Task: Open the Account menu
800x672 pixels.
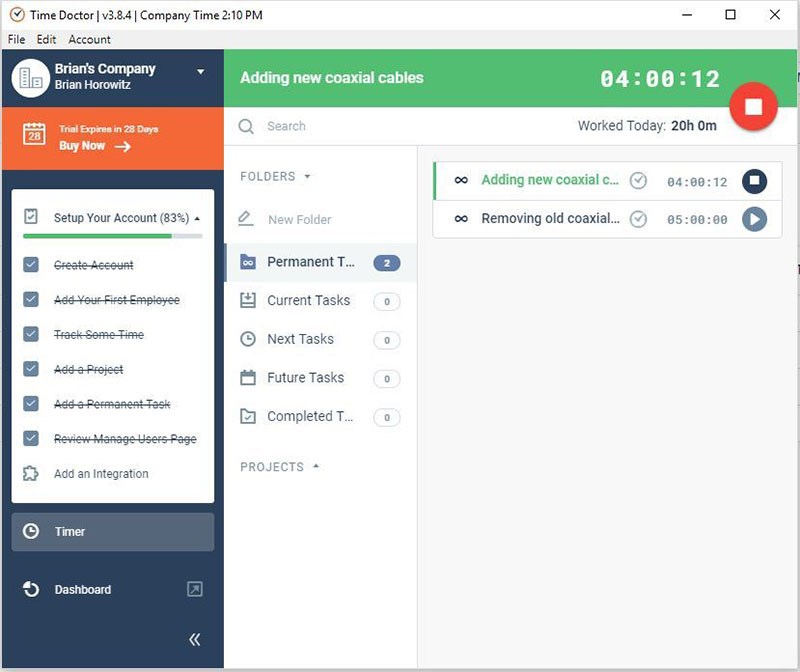Action: pos(89,39)
